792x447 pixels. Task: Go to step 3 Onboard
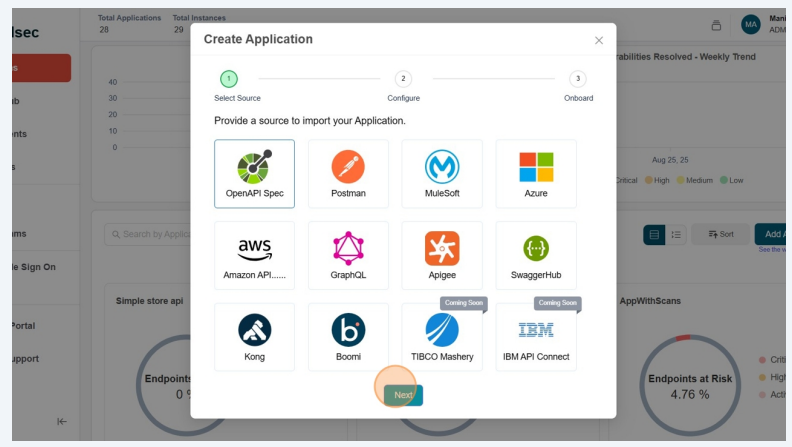pyautogui.click(x=578, y=79)
